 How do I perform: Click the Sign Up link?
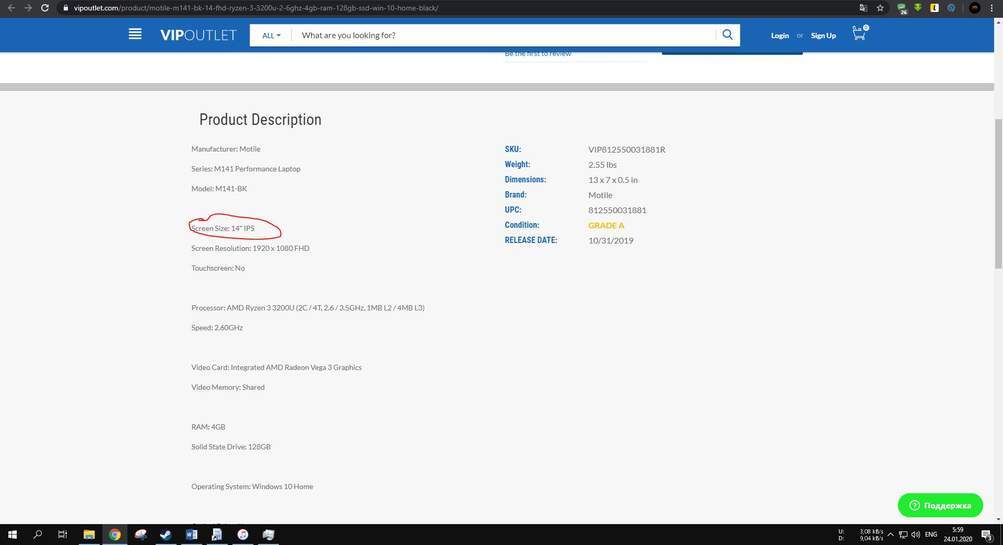(823, 35)
